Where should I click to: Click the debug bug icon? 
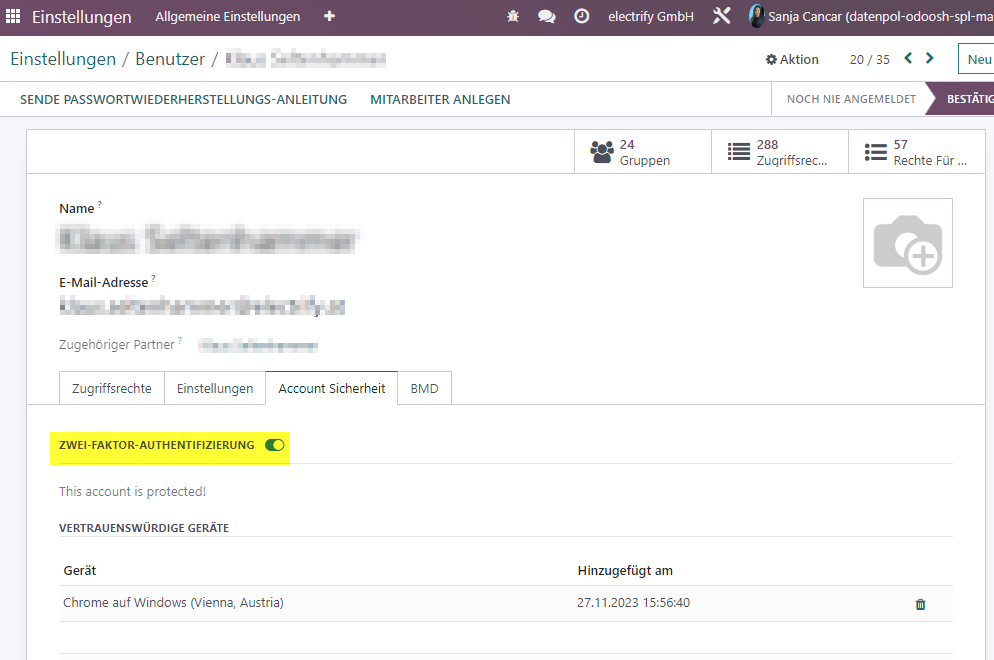point(513,16)
